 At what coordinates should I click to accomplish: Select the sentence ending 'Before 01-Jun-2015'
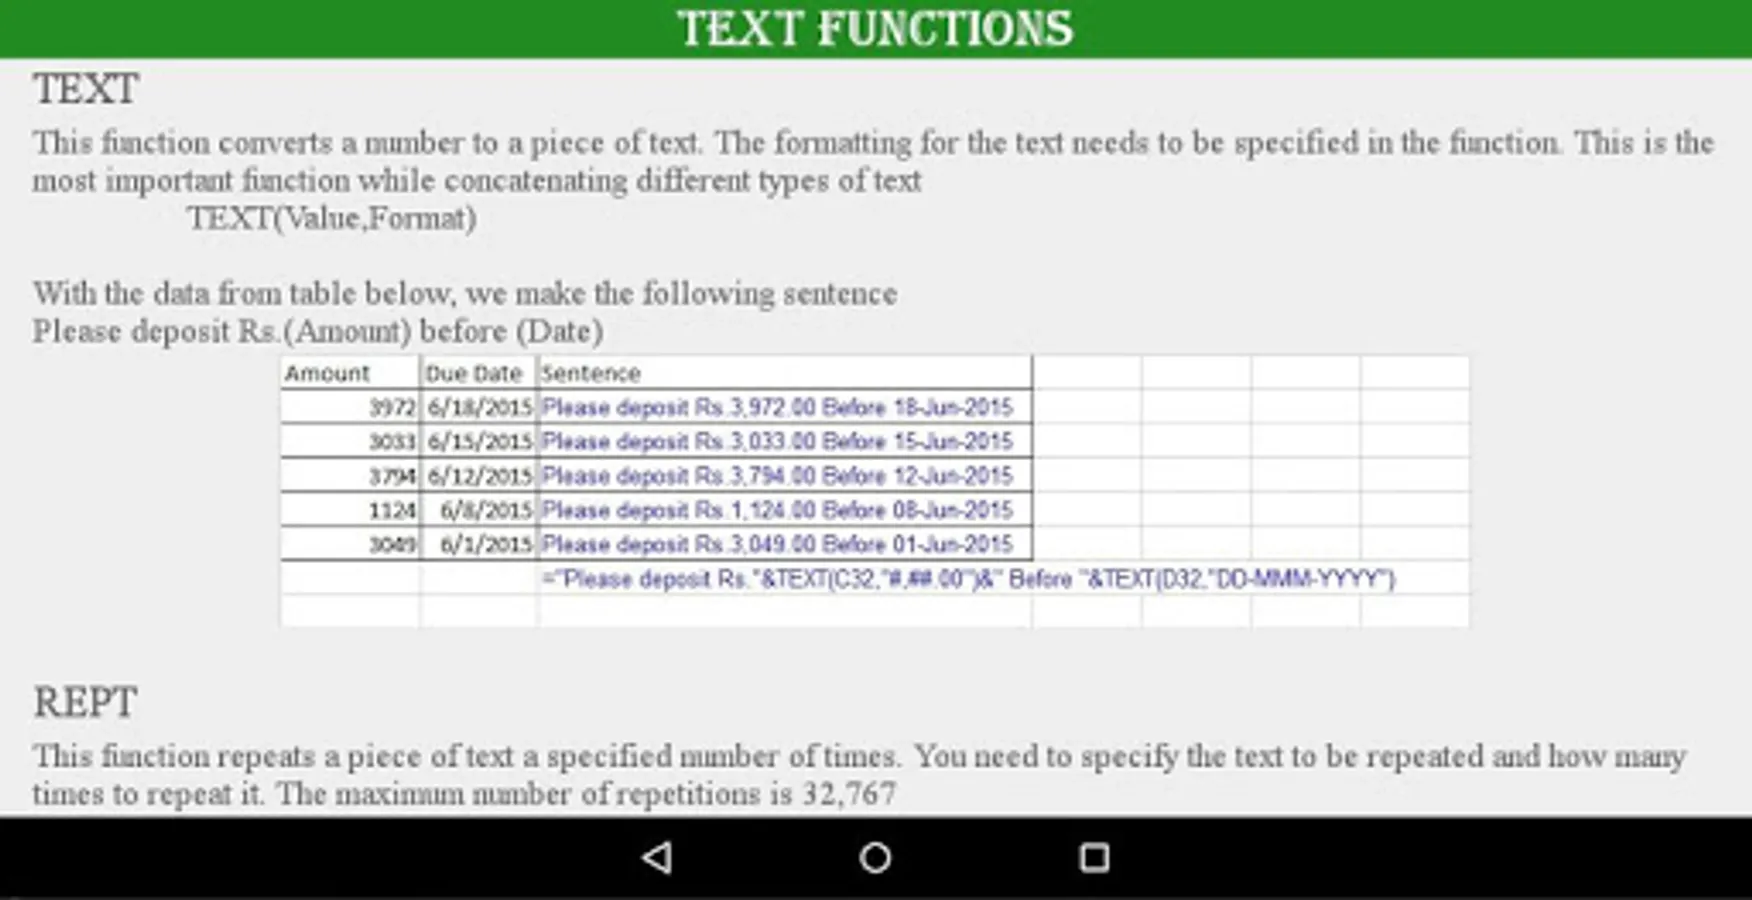click(785, 544)
